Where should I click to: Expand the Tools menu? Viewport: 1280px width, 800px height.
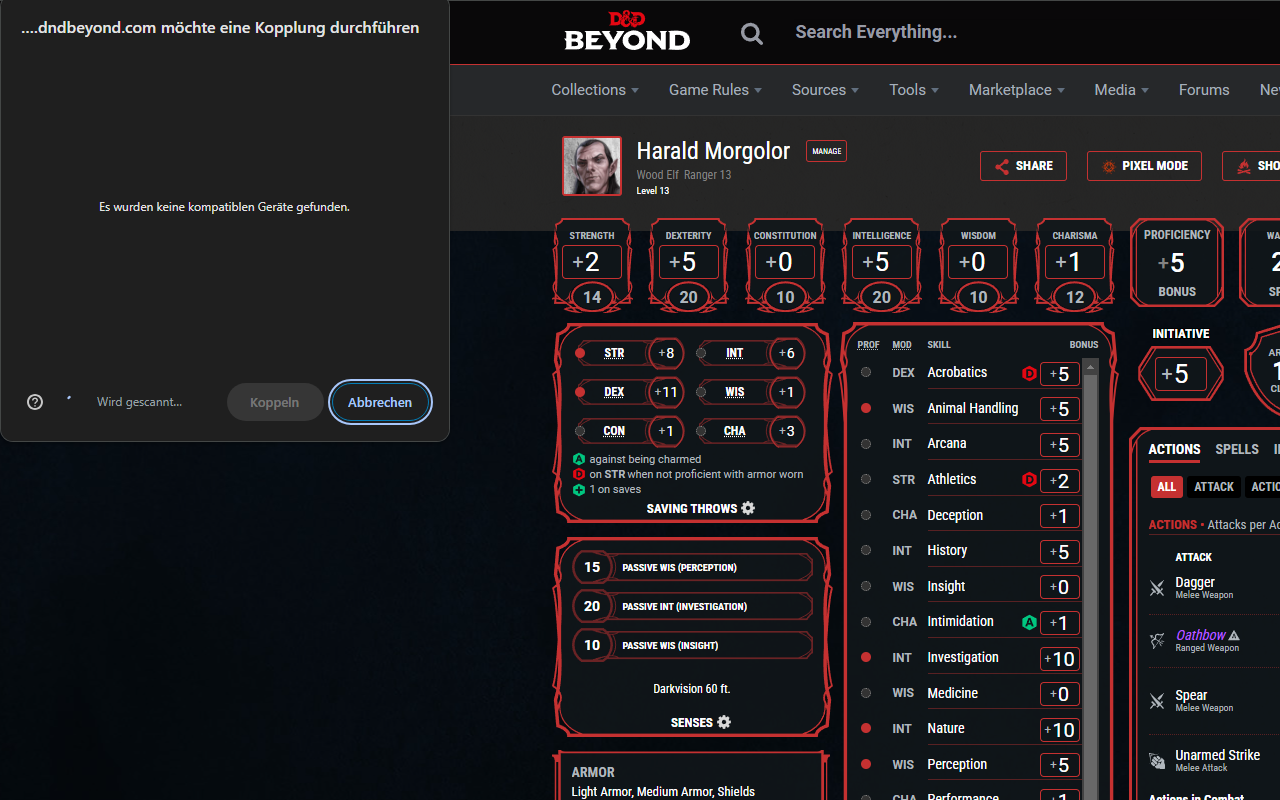tap(912, 89)
